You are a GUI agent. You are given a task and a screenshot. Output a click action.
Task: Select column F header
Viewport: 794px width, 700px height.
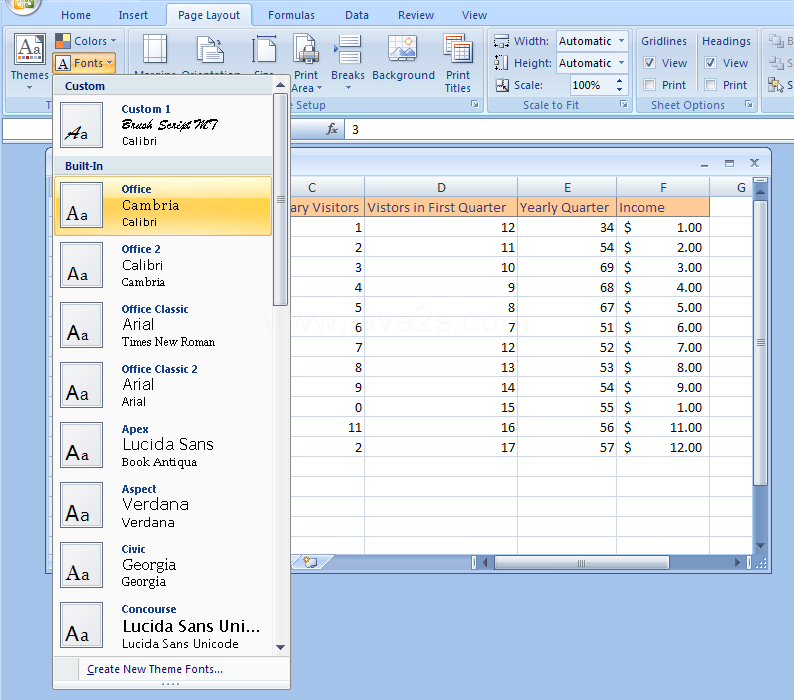[663, 187]
